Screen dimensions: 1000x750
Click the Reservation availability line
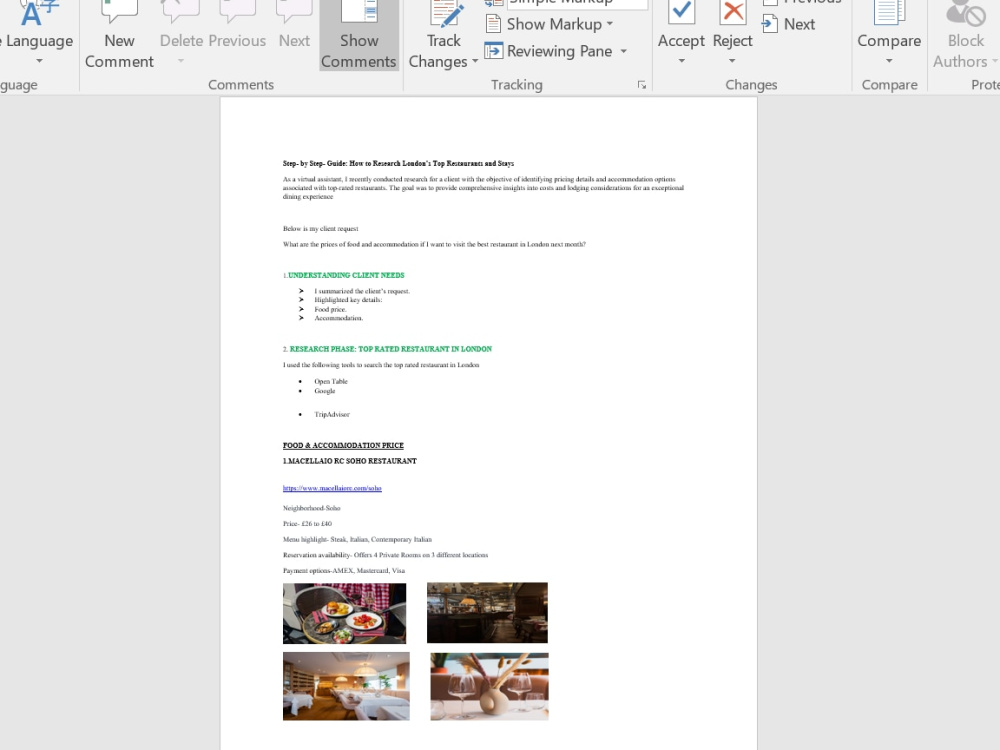click(385, 555)
